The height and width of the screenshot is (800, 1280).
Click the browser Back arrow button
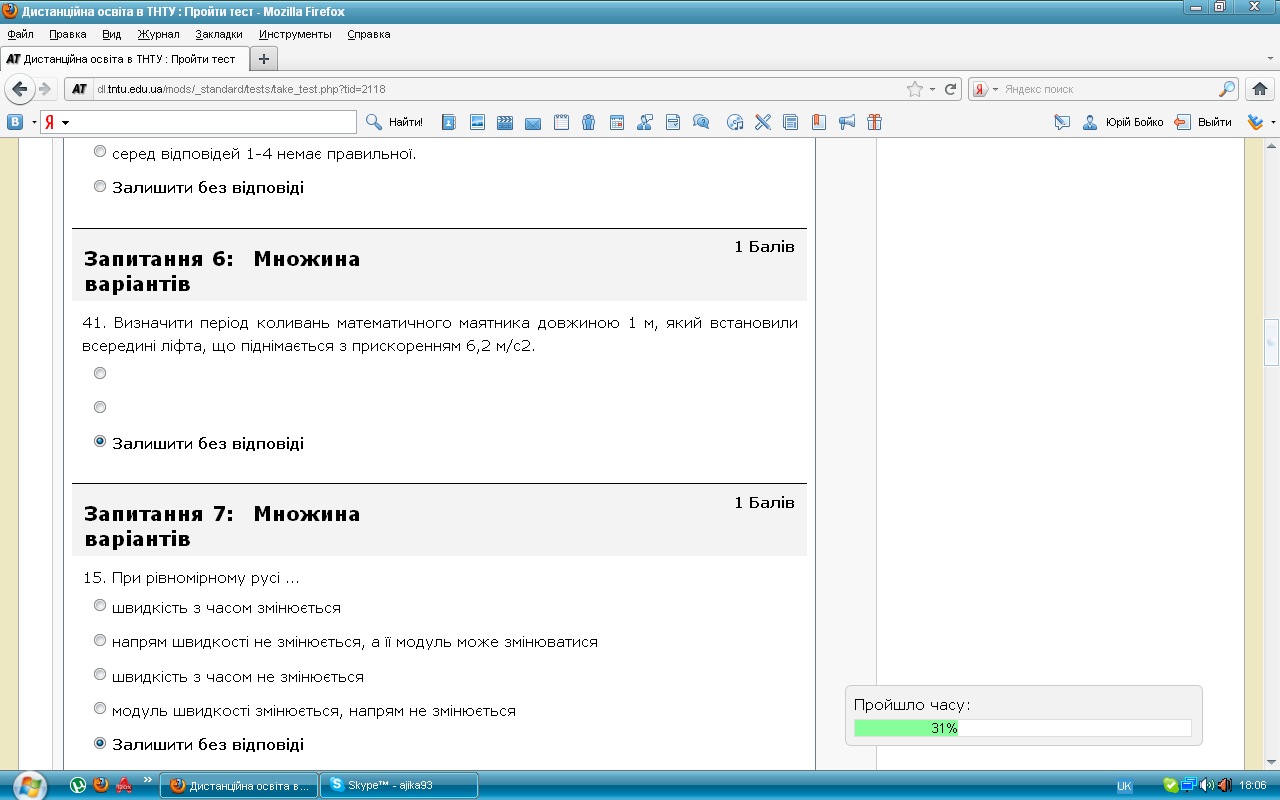[20, 89]
